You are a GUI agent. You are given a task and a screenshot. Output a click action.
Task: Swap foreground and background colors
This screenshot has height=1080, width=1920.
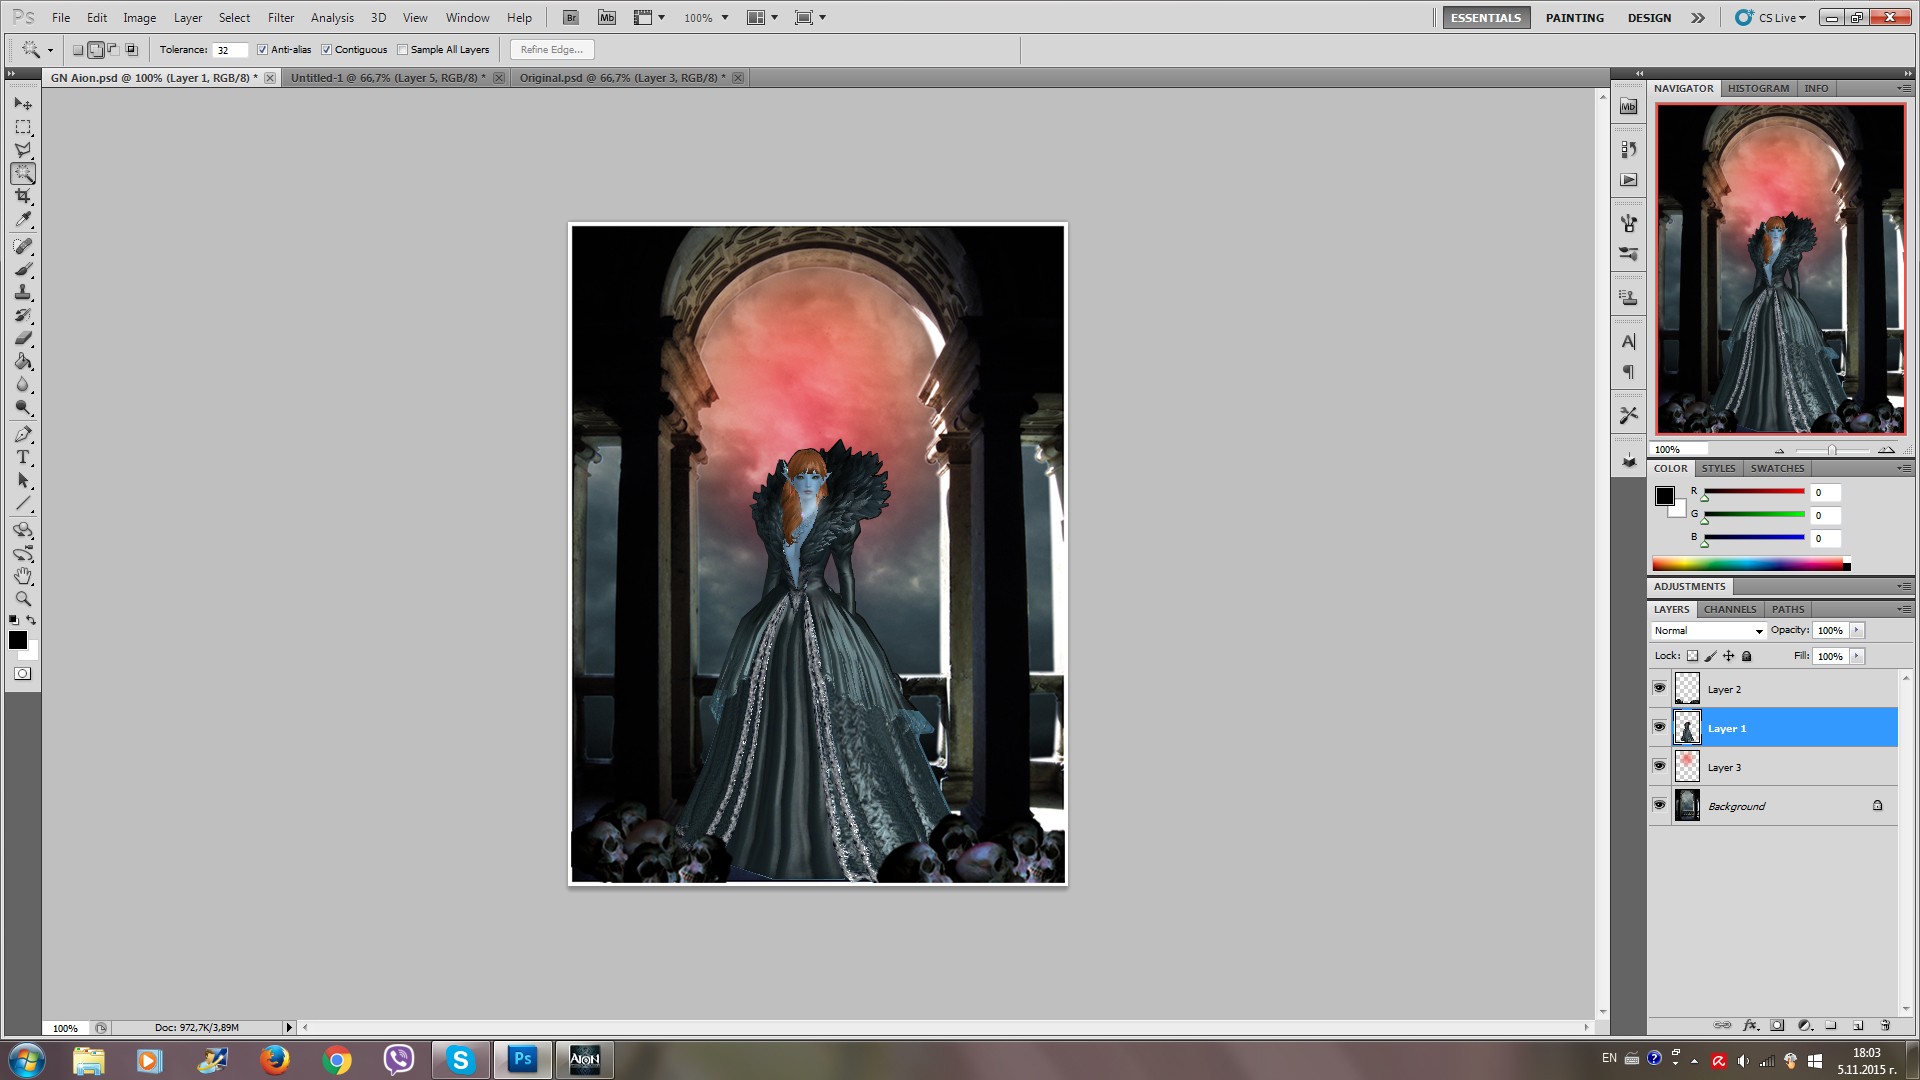coord(31,620)
